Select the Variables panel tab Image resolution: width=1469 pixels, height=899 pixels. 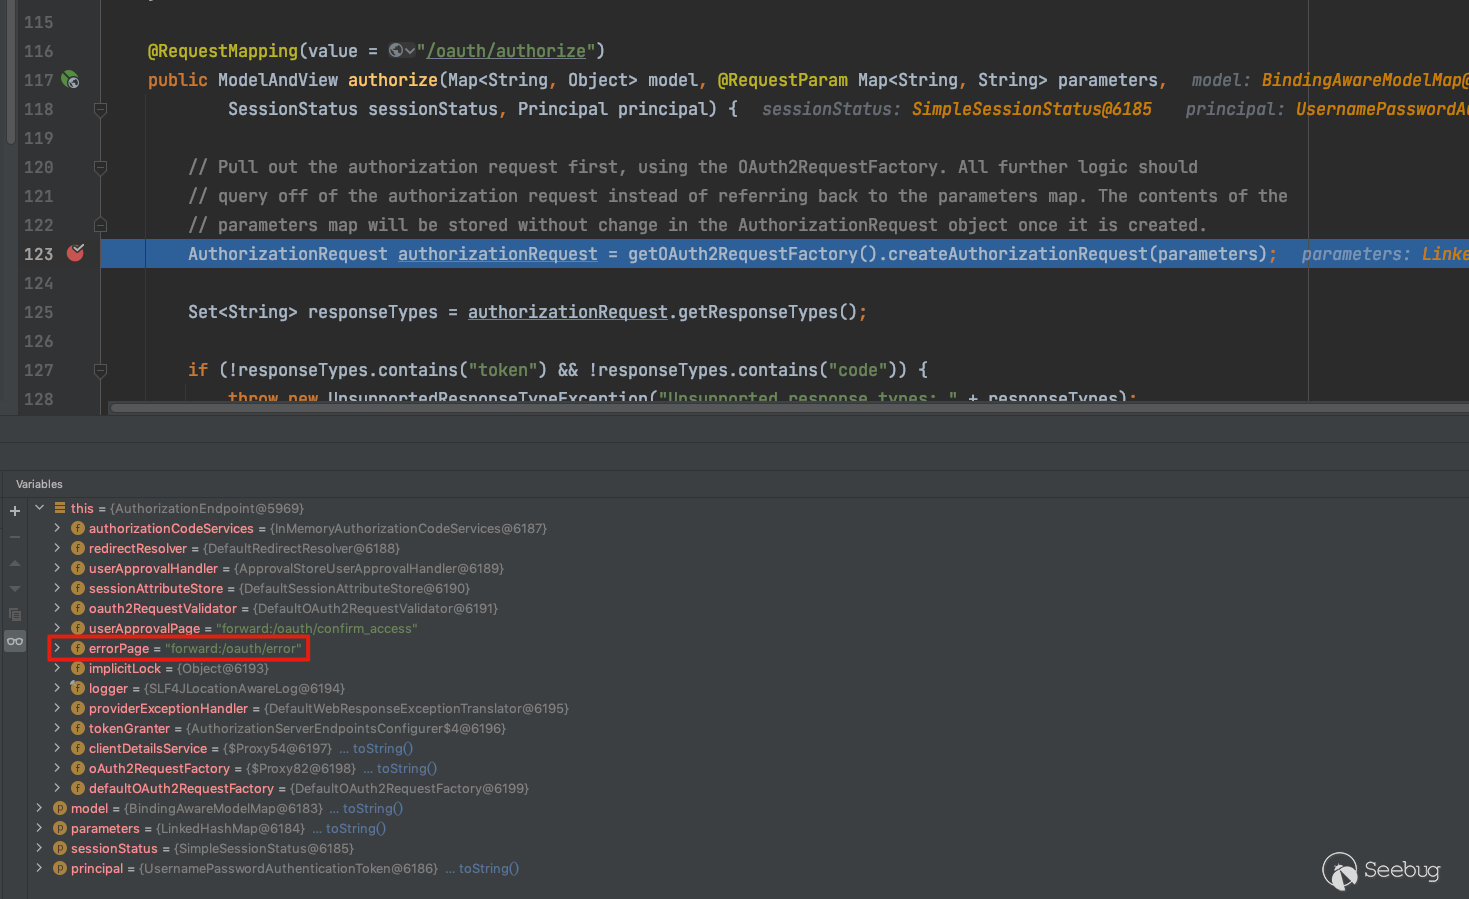pos(39,484)
